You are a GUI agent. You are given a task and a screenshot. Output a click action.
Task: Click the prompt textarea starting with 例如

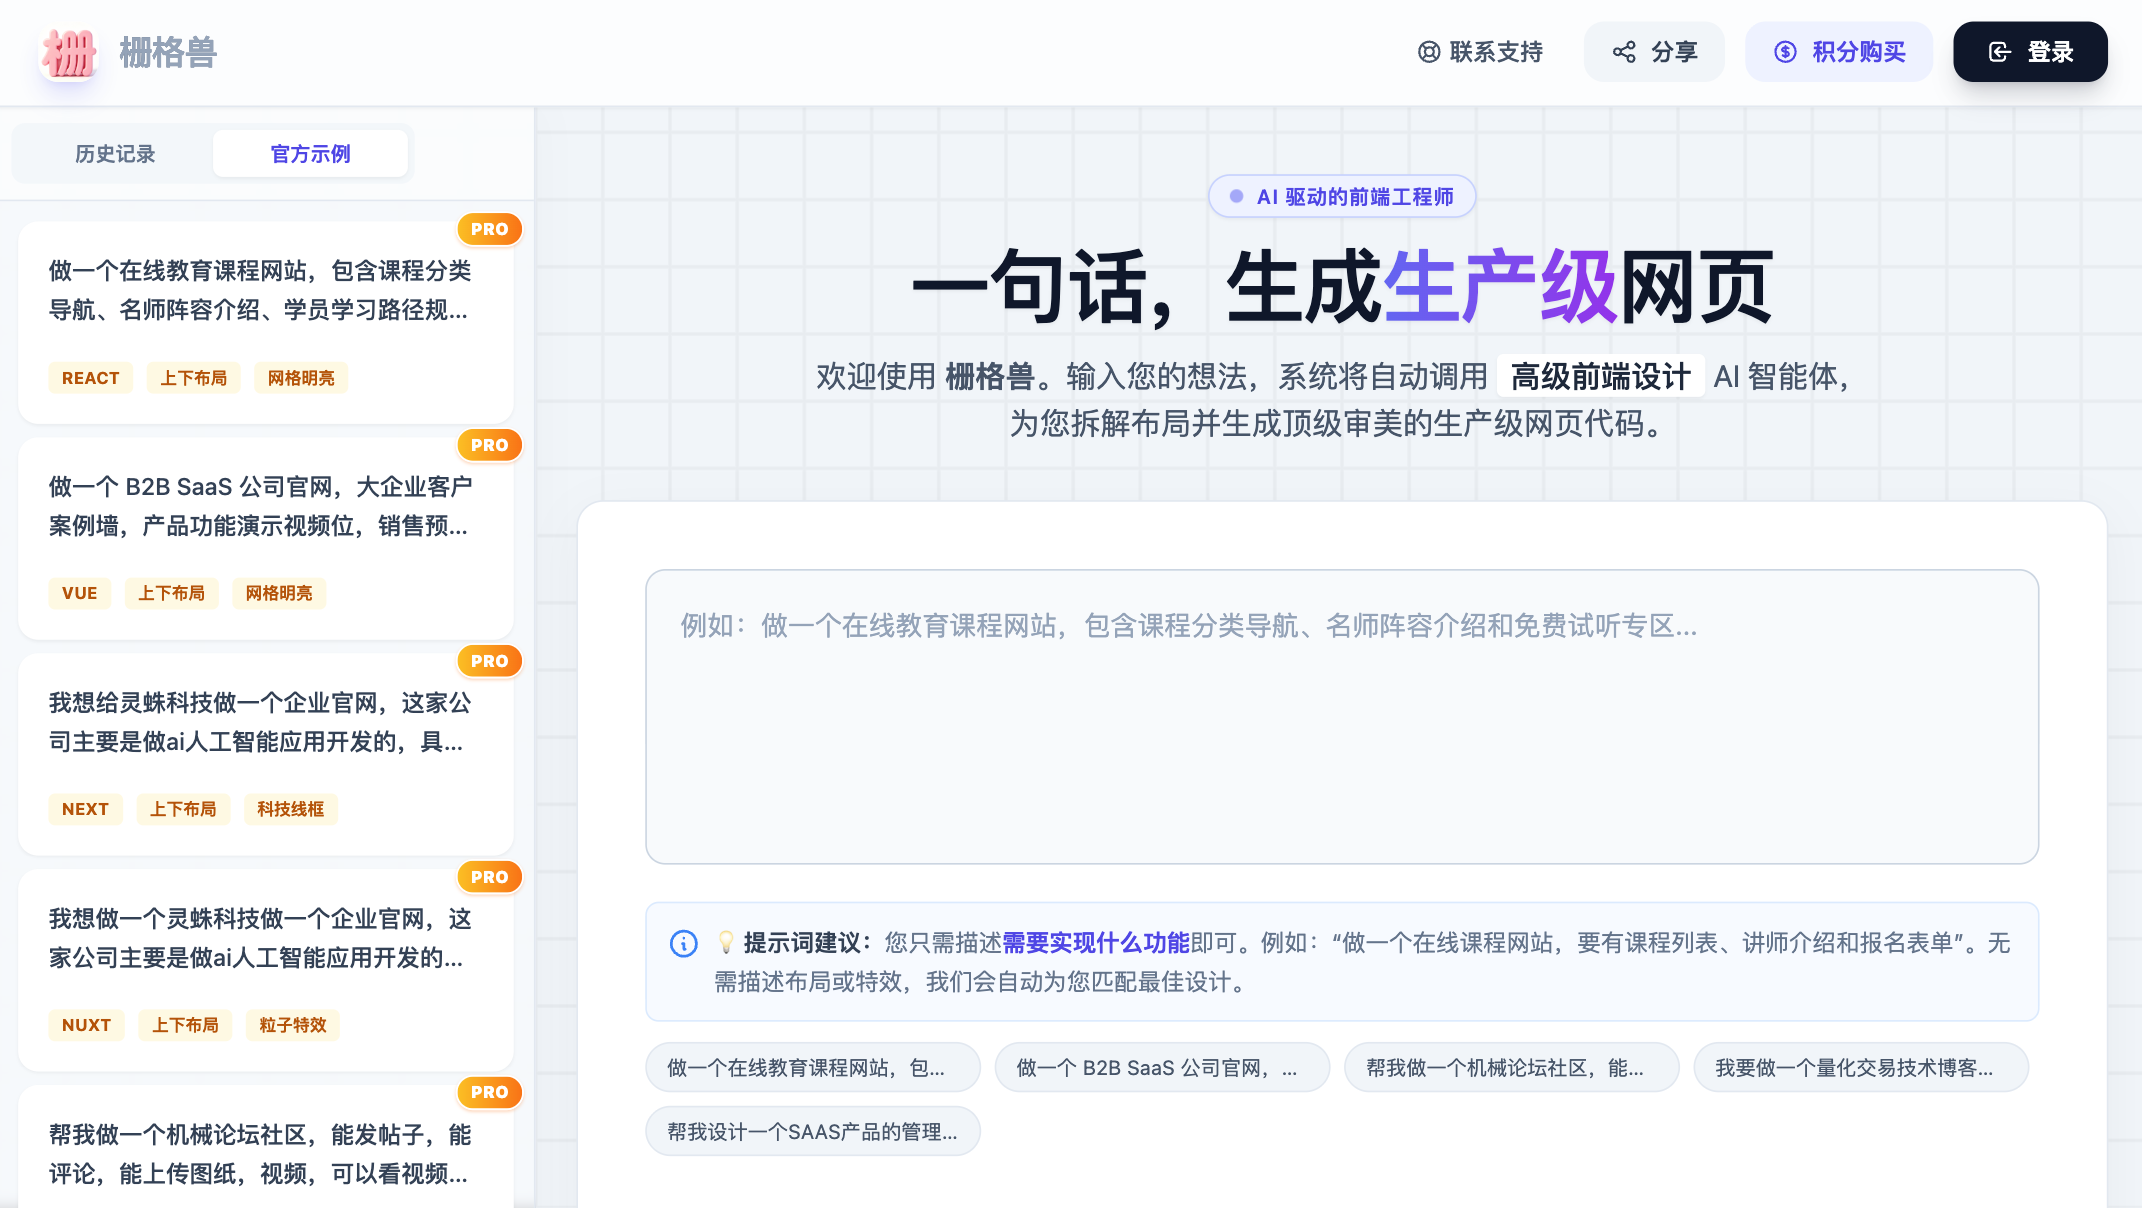point(1342,717)
